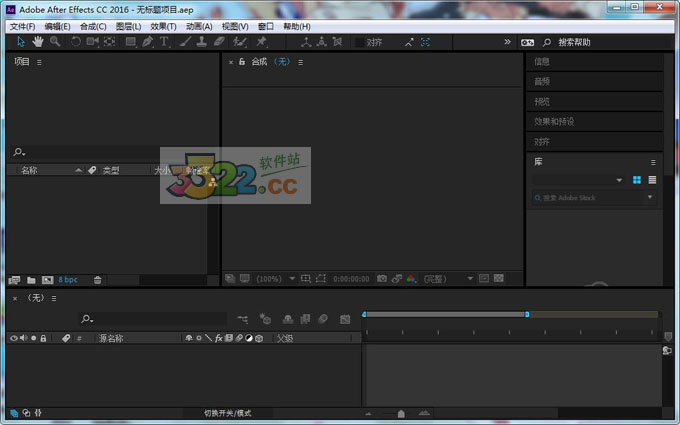Select the Rectangle shape tool
This screenshot has width=680, height=425.
(x=130, y=42)
